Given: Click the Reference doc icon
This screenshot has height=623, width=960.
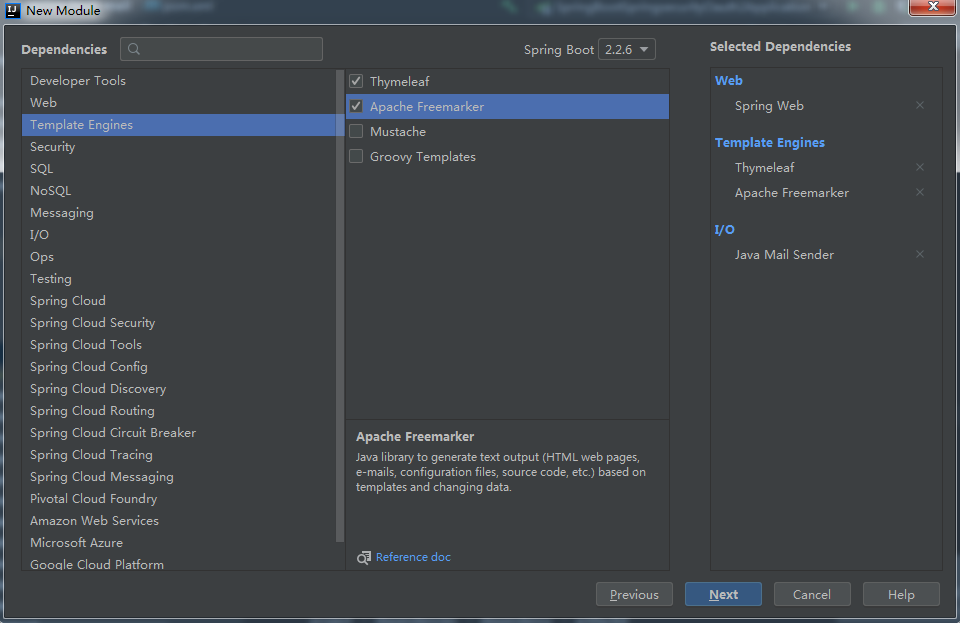Looking at the screenshot, I should (x=364, y=558).
